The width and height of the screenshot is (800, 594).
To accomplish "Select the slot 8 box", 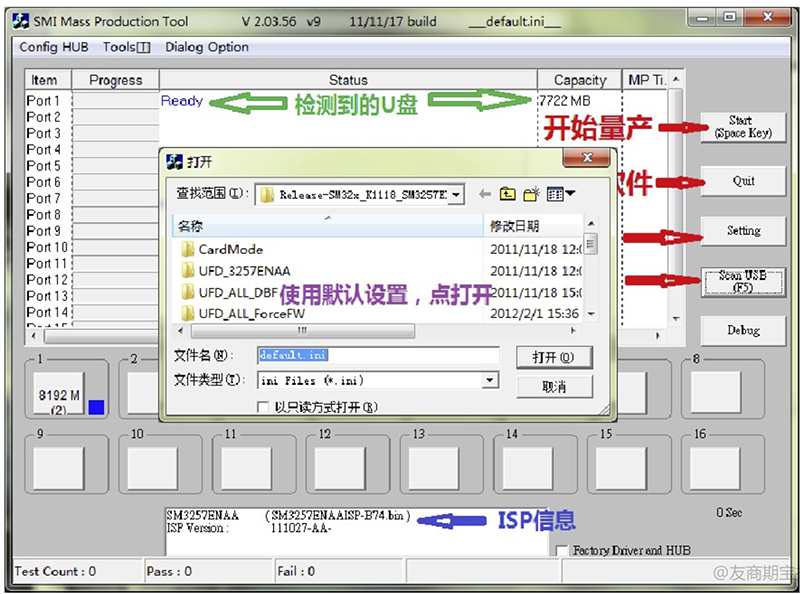I will point(715,392).
